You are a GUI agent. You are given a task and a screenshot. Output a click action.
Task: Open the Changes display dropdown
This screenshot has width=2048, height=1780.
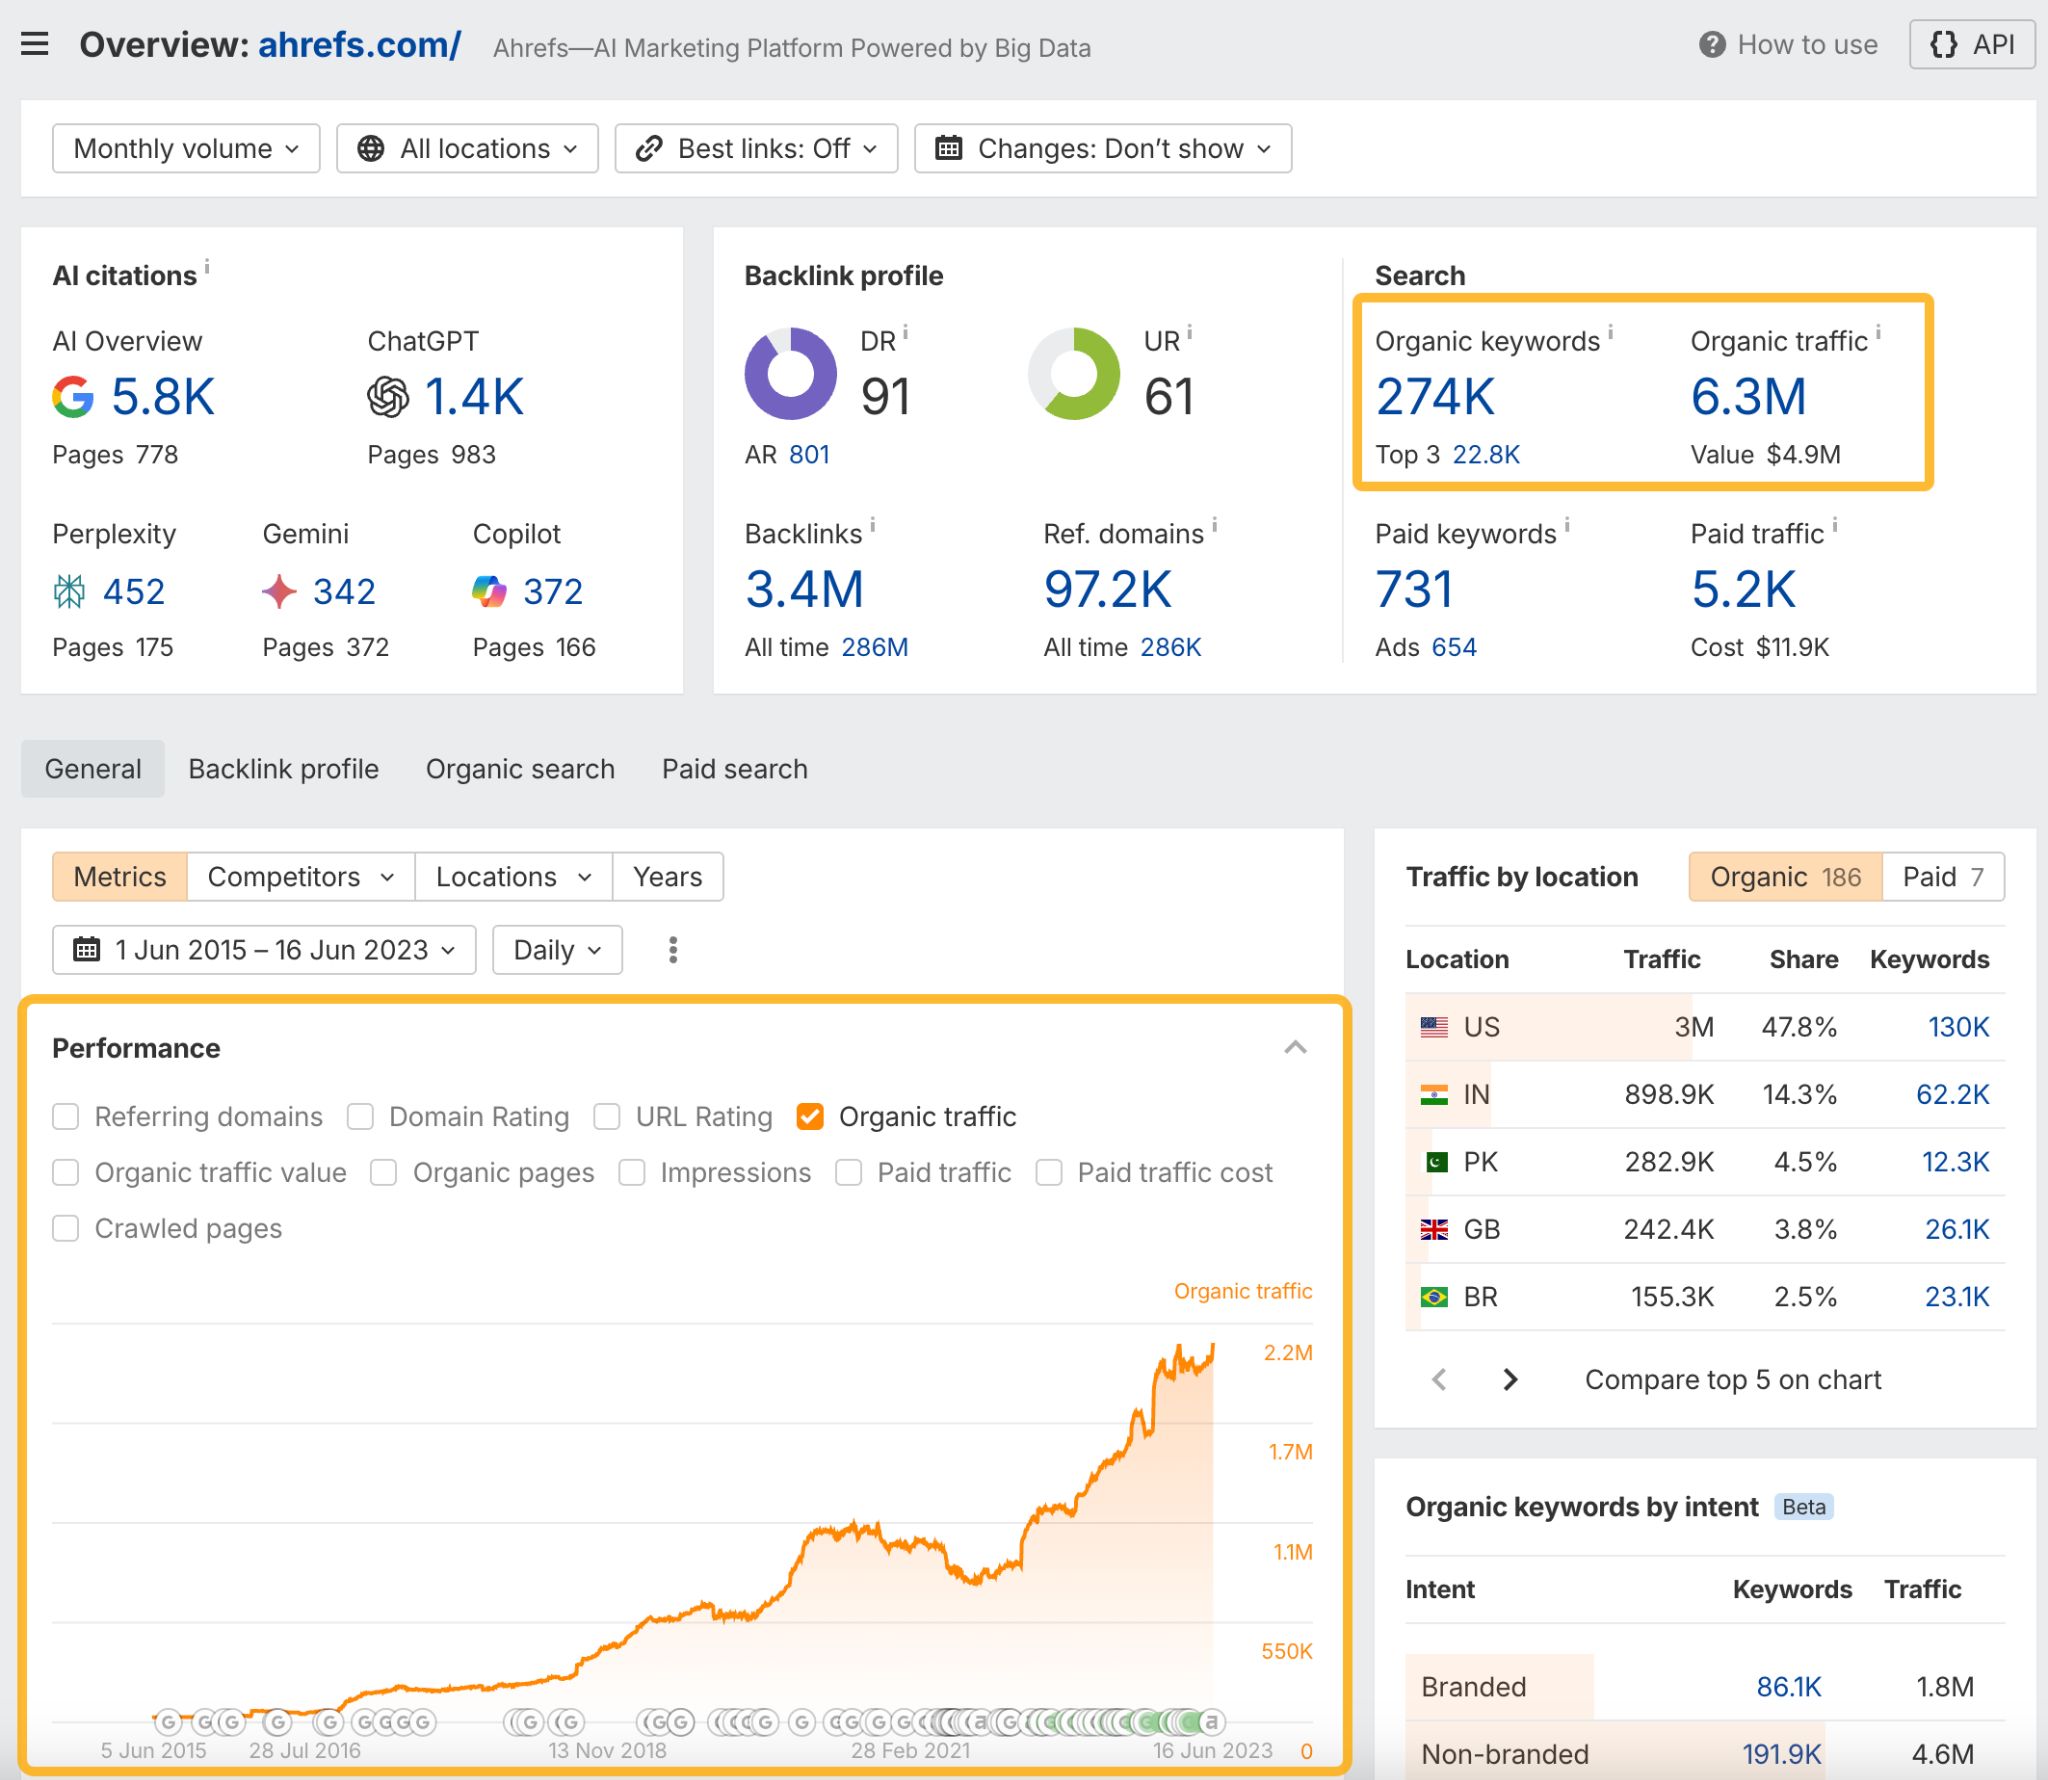coord(1102,148)
